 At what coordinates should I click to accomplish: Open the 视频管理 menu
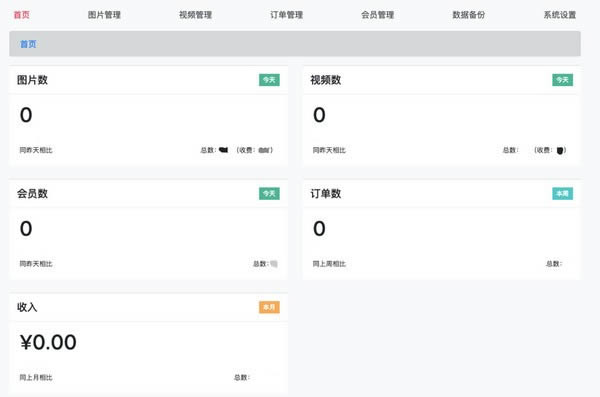(195, 15)
